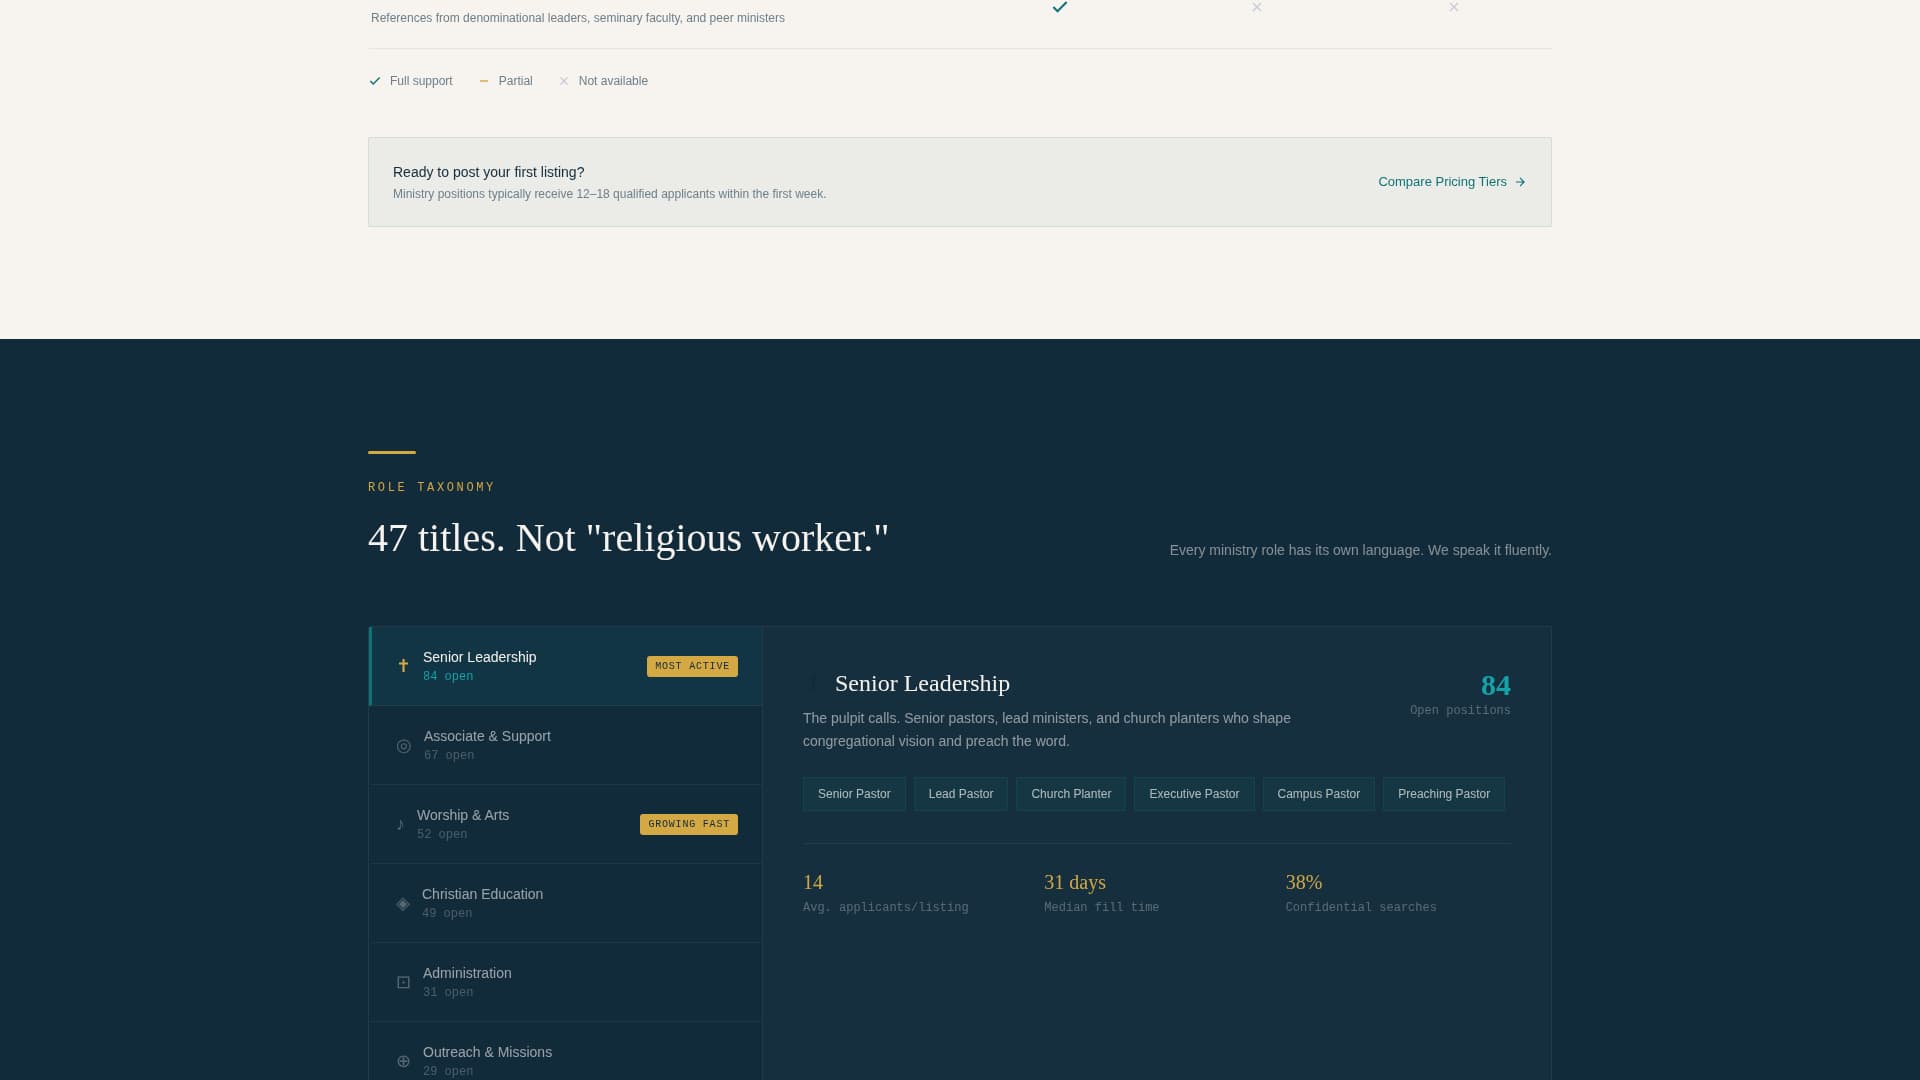Click the Full support legend checkmark icon
Screen dimensions: 1920x1080
(375, 81)
